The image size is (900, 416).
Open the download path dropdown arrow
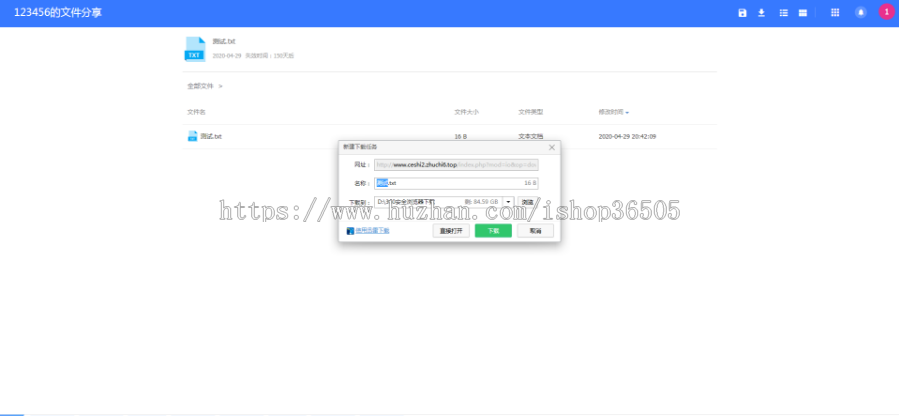[x=508, y=202]
